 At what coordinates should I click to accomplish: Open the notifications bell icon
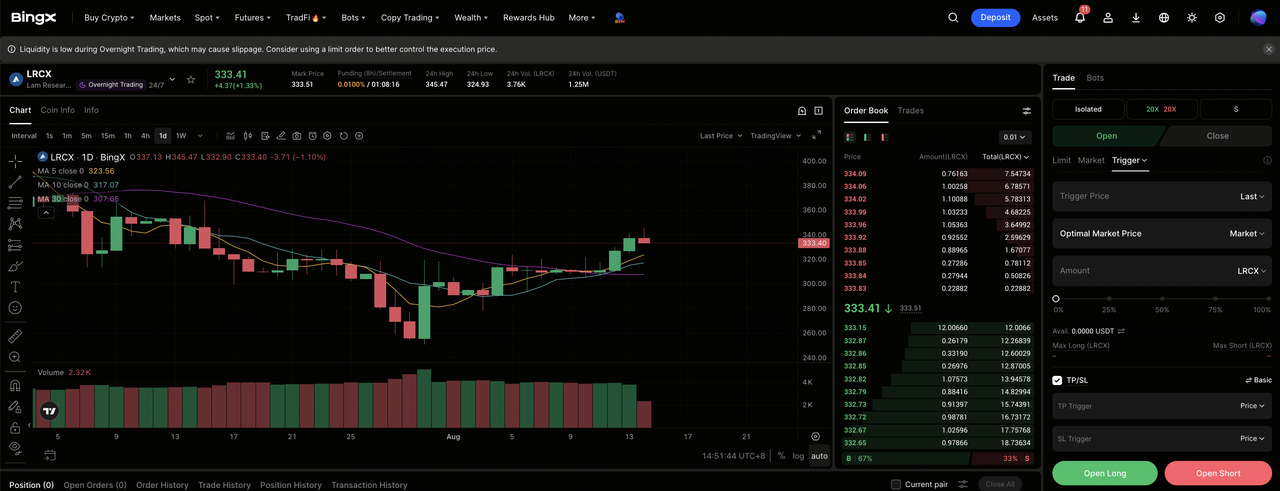pyautogui.click(x=1080, y=17)
